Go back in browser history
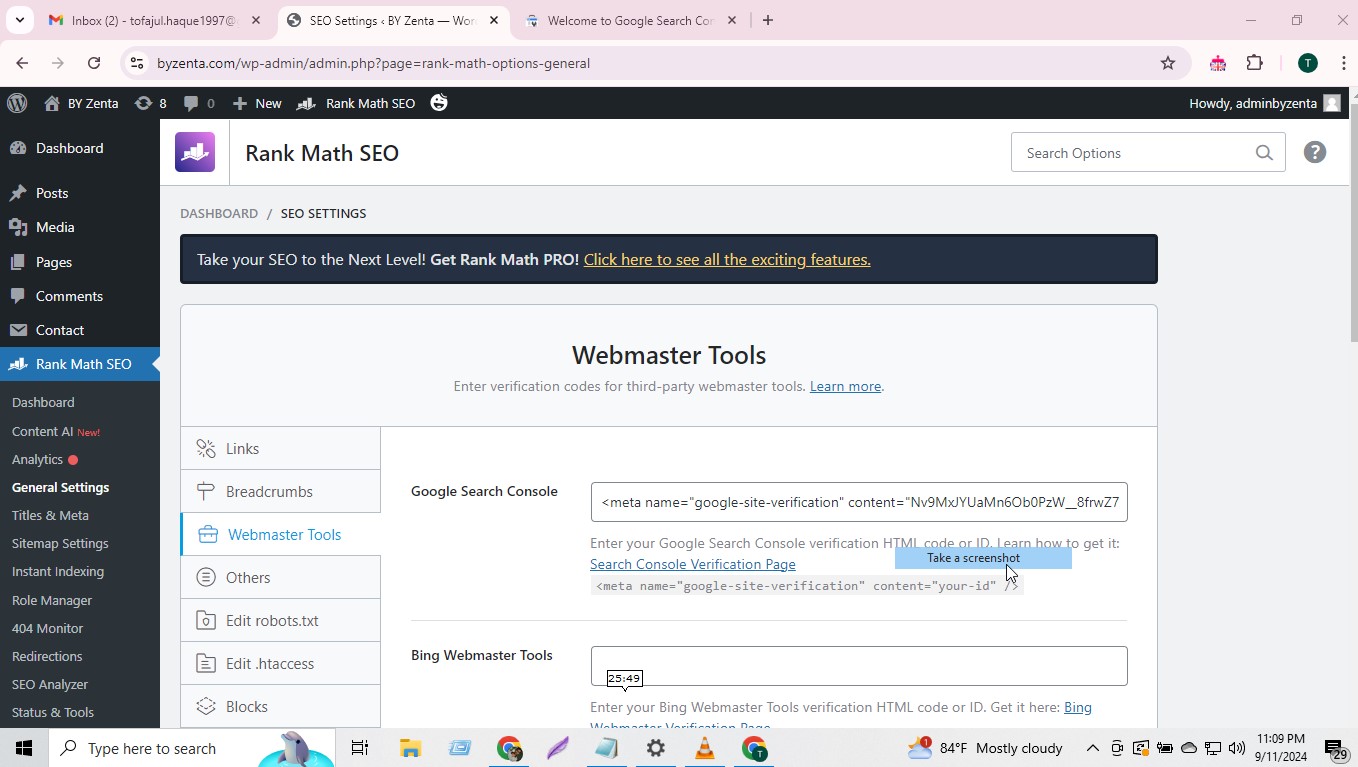 [22, 63]
